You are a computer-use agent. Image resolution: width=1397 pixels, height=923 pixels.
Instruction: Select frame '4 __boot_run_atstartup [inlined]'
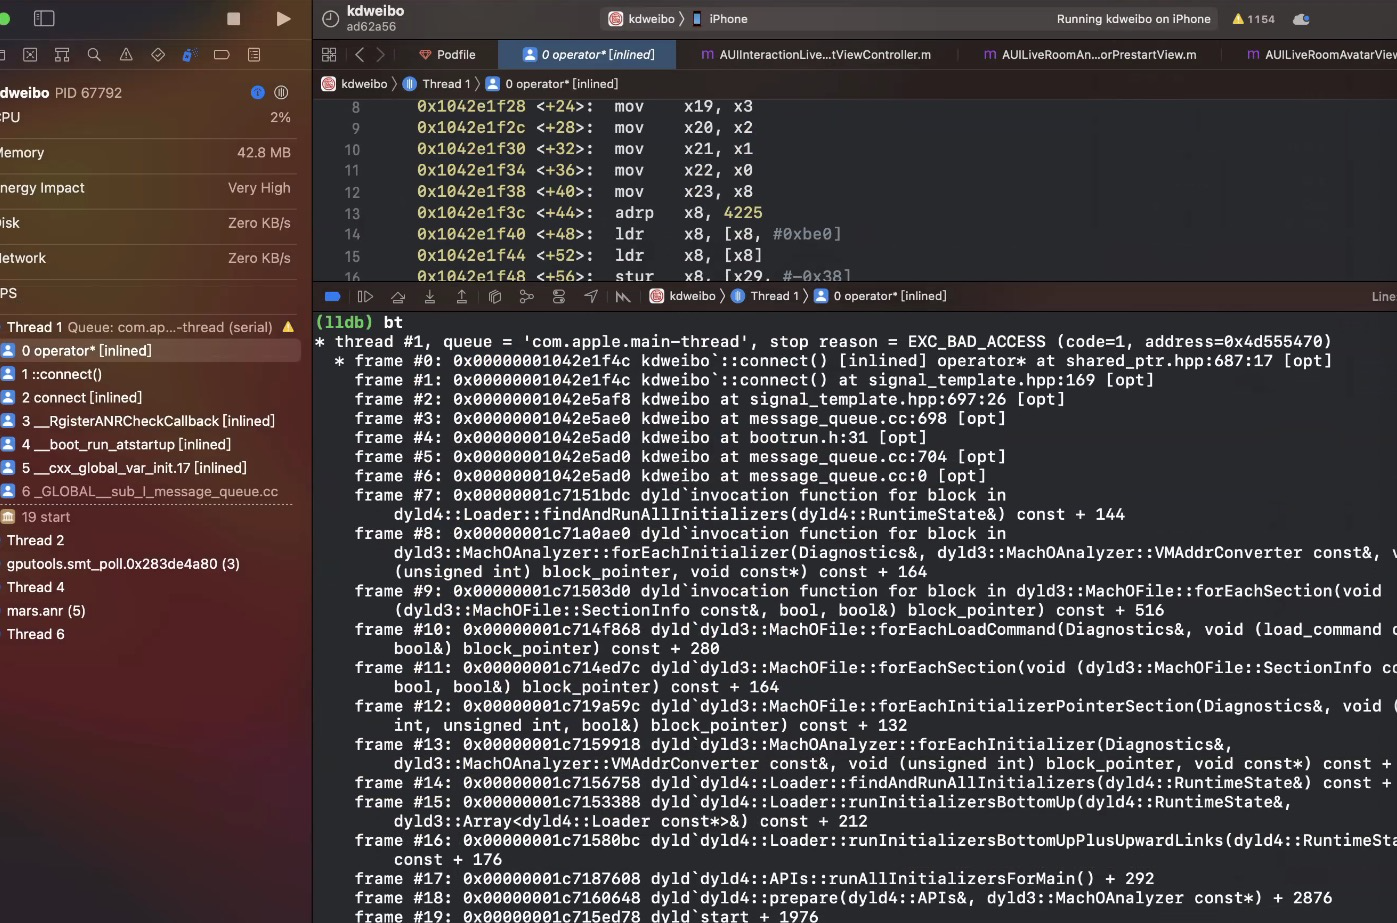[150, 444]
